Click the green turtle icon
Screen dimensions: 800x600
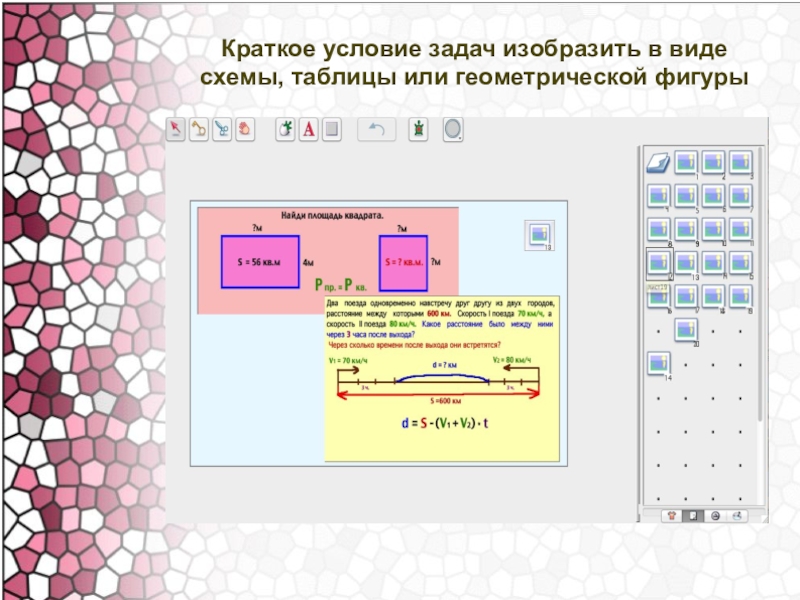click(x=418, y=130)
